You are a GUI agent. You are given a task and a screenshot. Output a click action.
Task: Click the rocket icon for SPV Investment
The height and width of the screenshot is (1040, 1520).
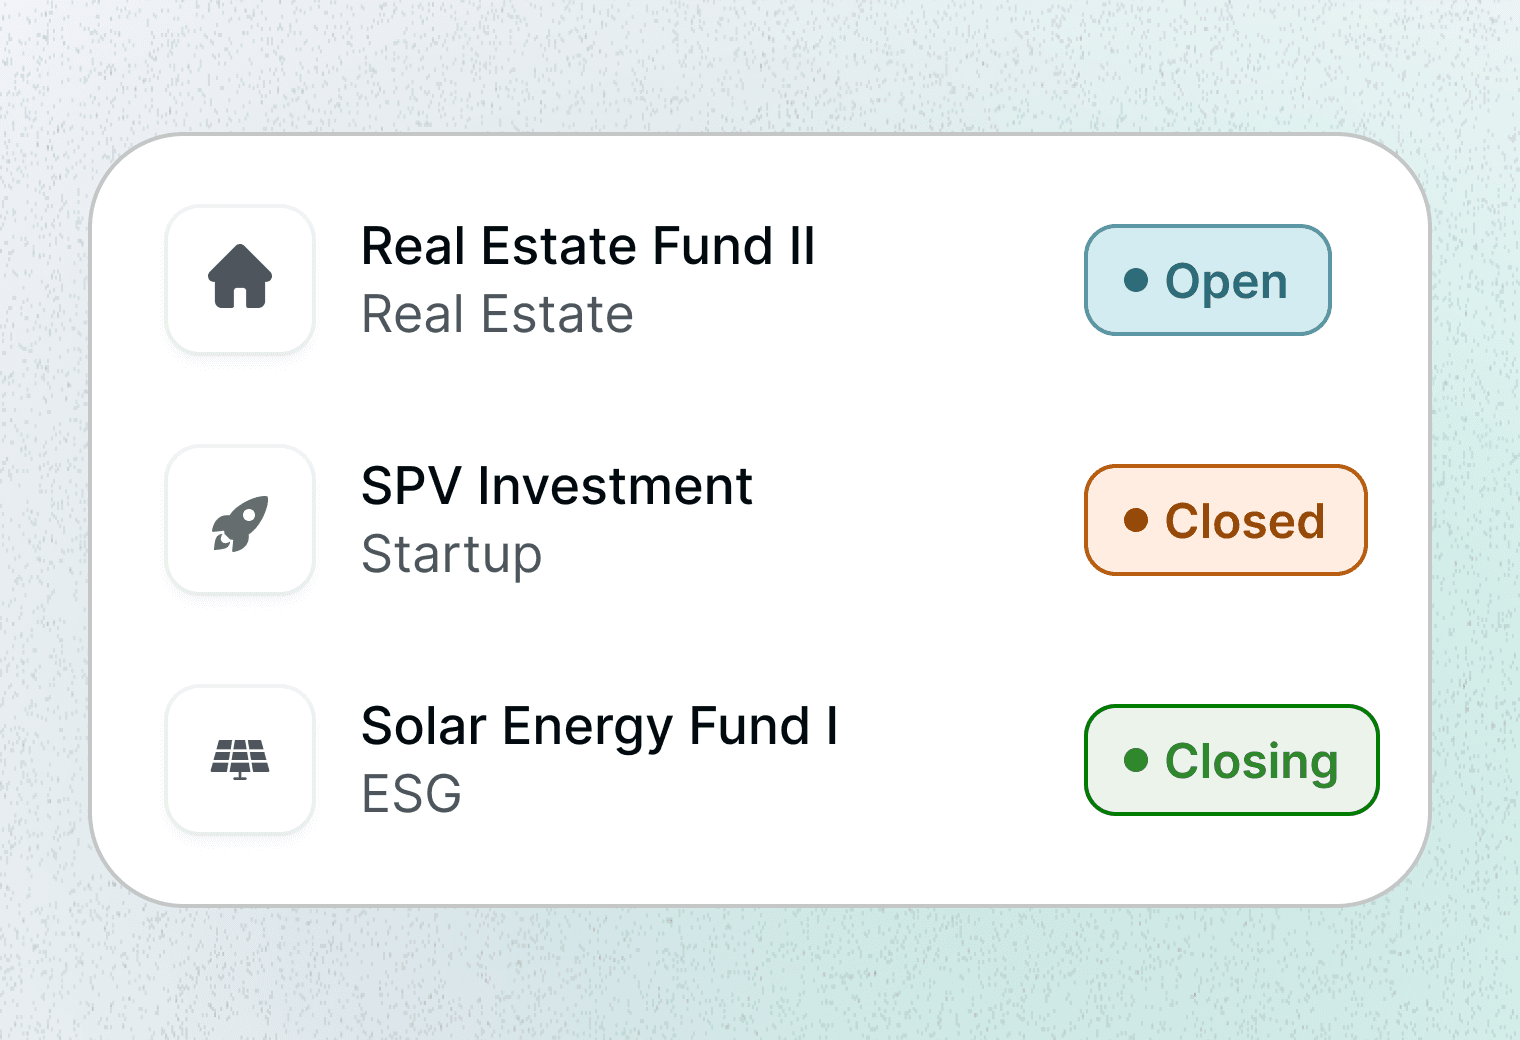coord(240,521)
